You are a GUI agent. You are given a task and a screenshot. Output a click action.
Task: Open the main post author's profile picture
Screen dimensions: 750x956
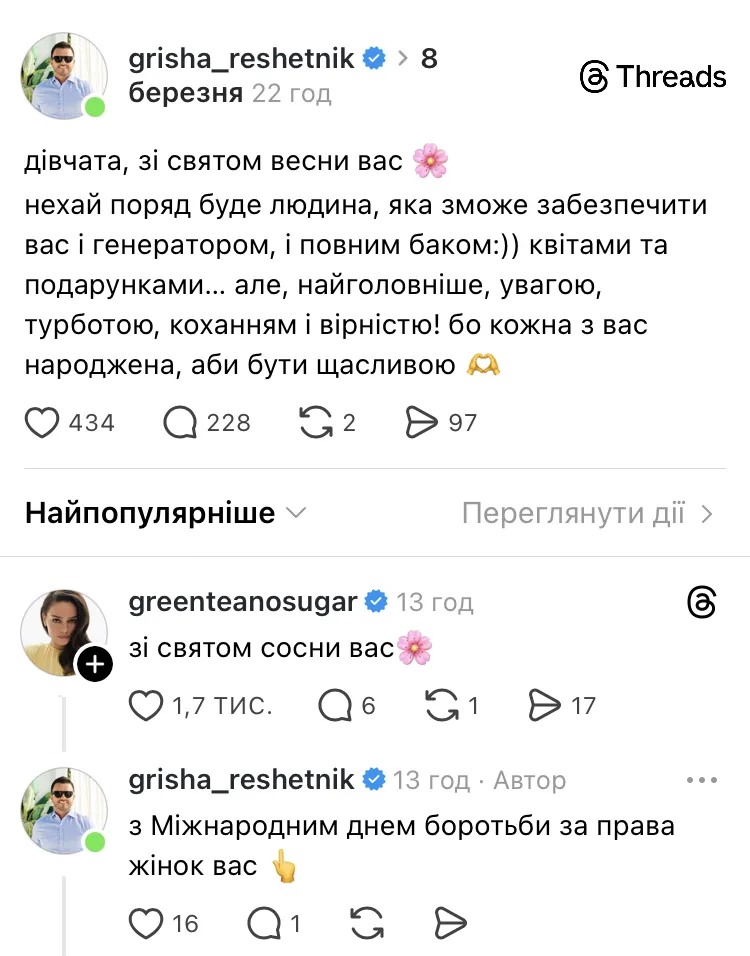[65, 76]
